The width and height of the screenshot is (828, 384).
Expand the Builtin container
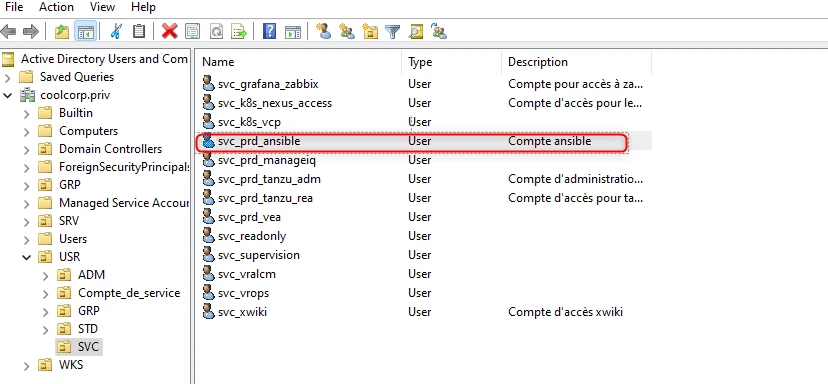click(26, 114)
